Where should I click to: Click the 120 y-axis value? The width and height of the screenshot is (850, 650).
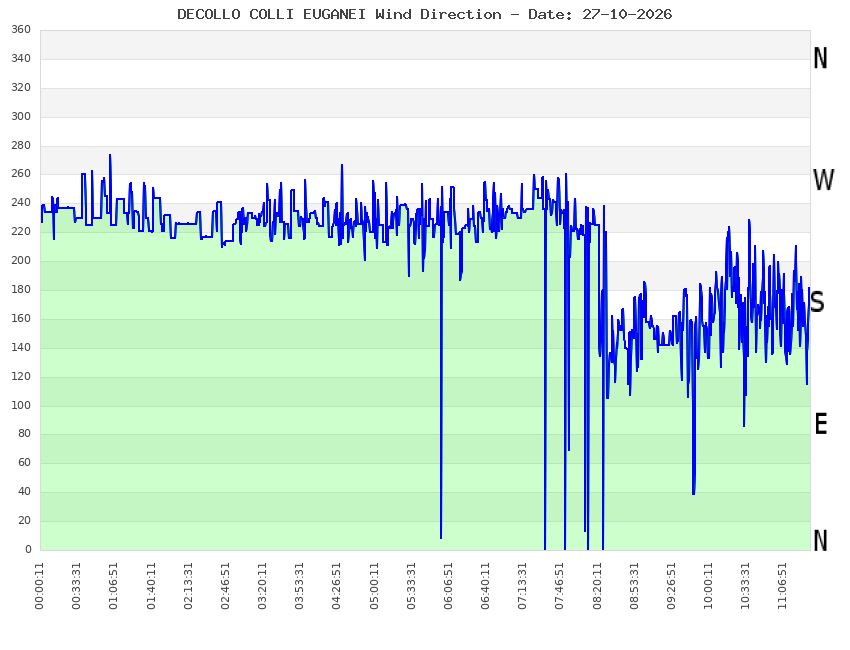[x=21, y=376]
